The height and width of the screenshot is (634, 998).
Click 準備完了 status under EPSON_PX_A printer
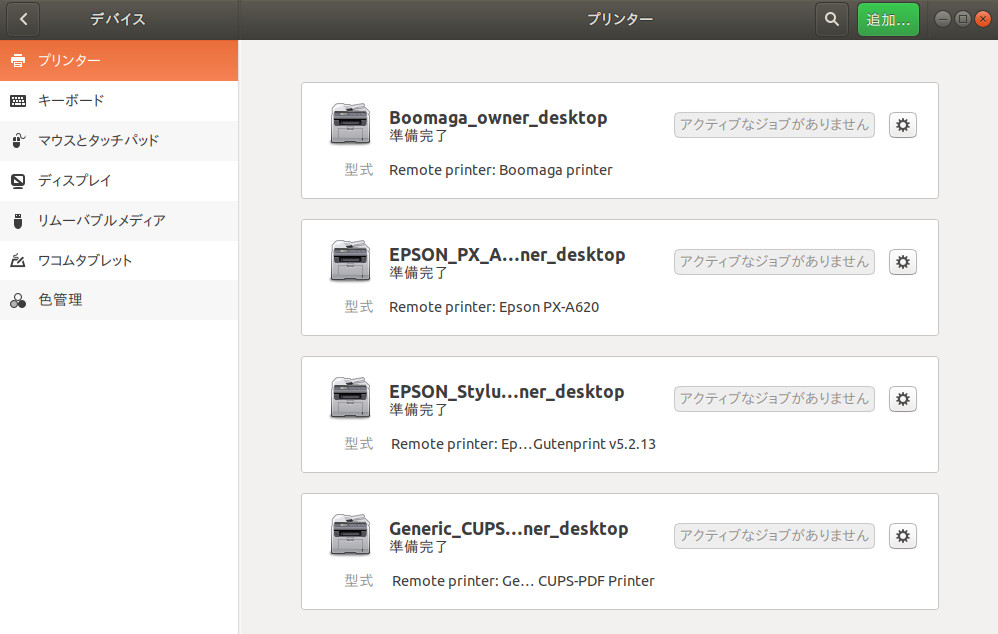coord(418,272)
